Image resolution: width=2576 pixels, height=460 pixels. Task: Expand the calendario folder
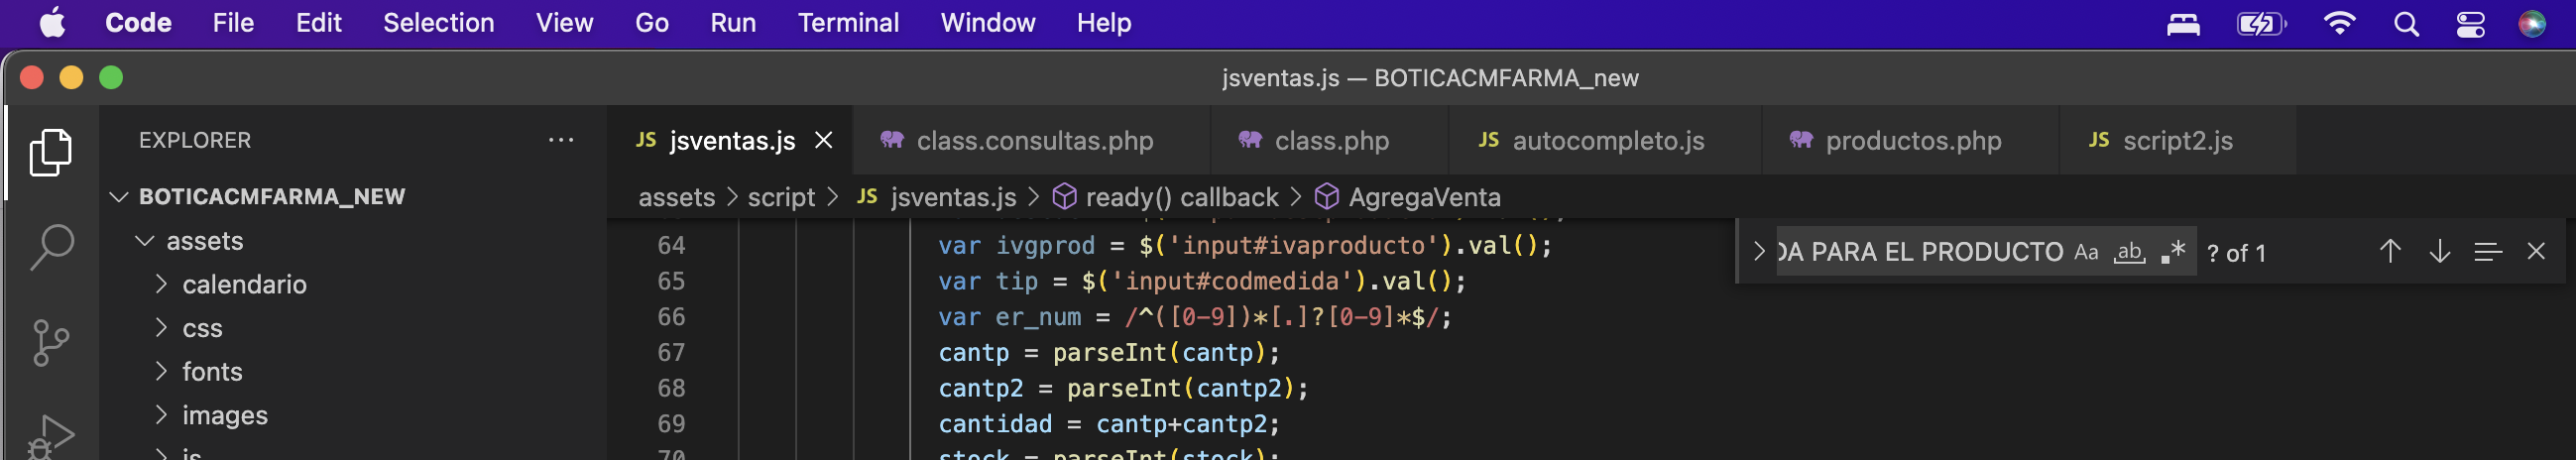pos(244,285)
